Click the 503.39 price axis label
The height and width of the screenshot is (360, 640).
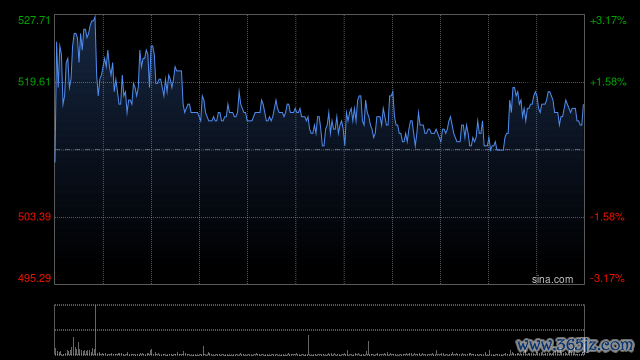point(34,217)
